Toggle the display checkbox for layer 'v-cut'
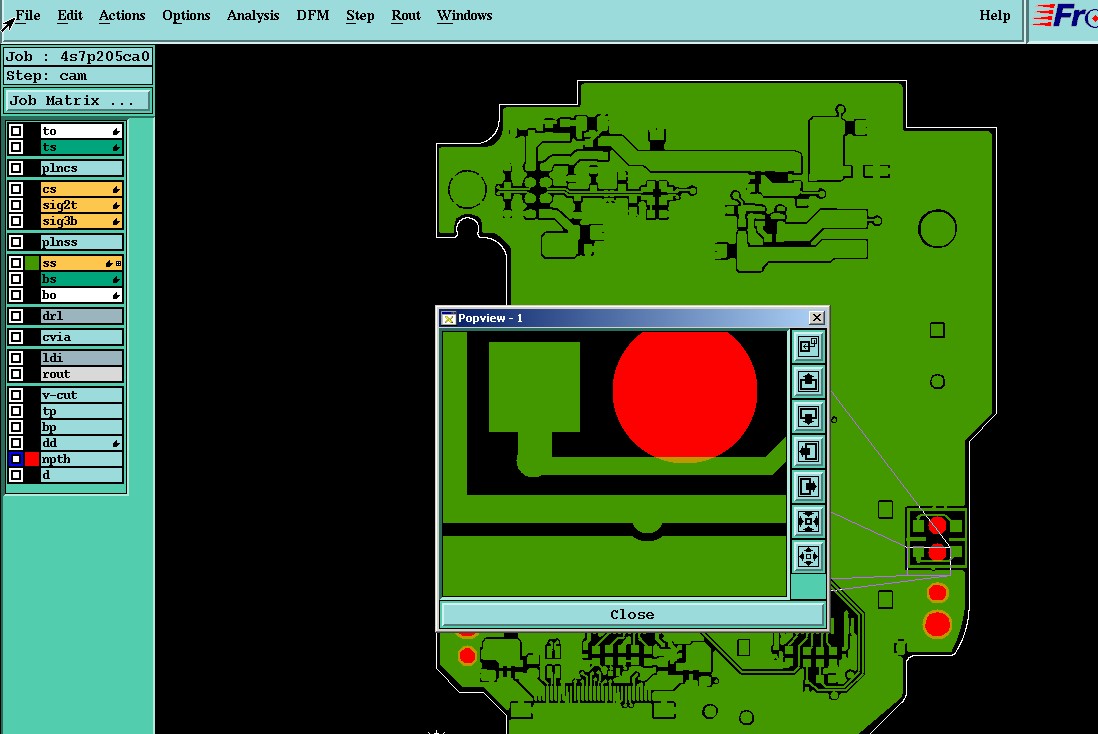The height and width of the screenshot is (734, 1098). 16,395
